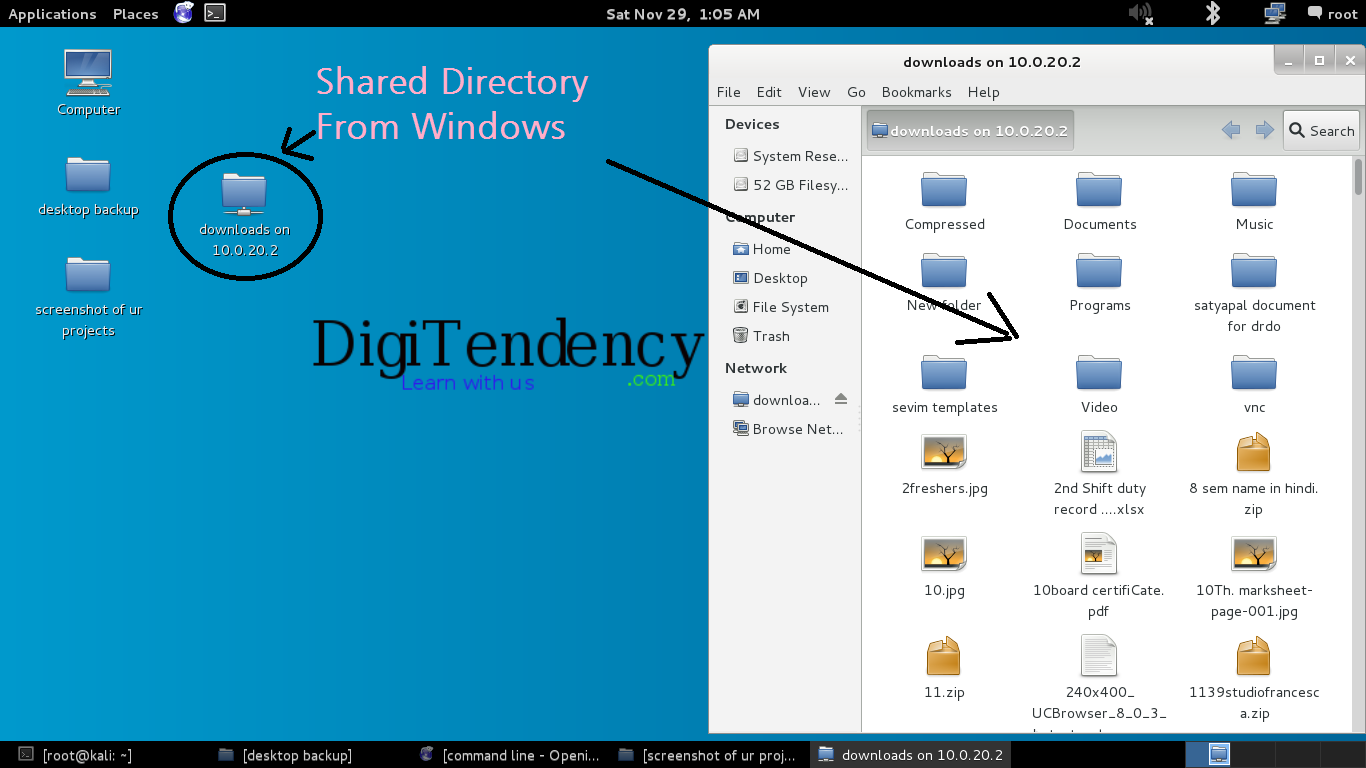Open the Bookmarks menu

click(x=915, y=92)
